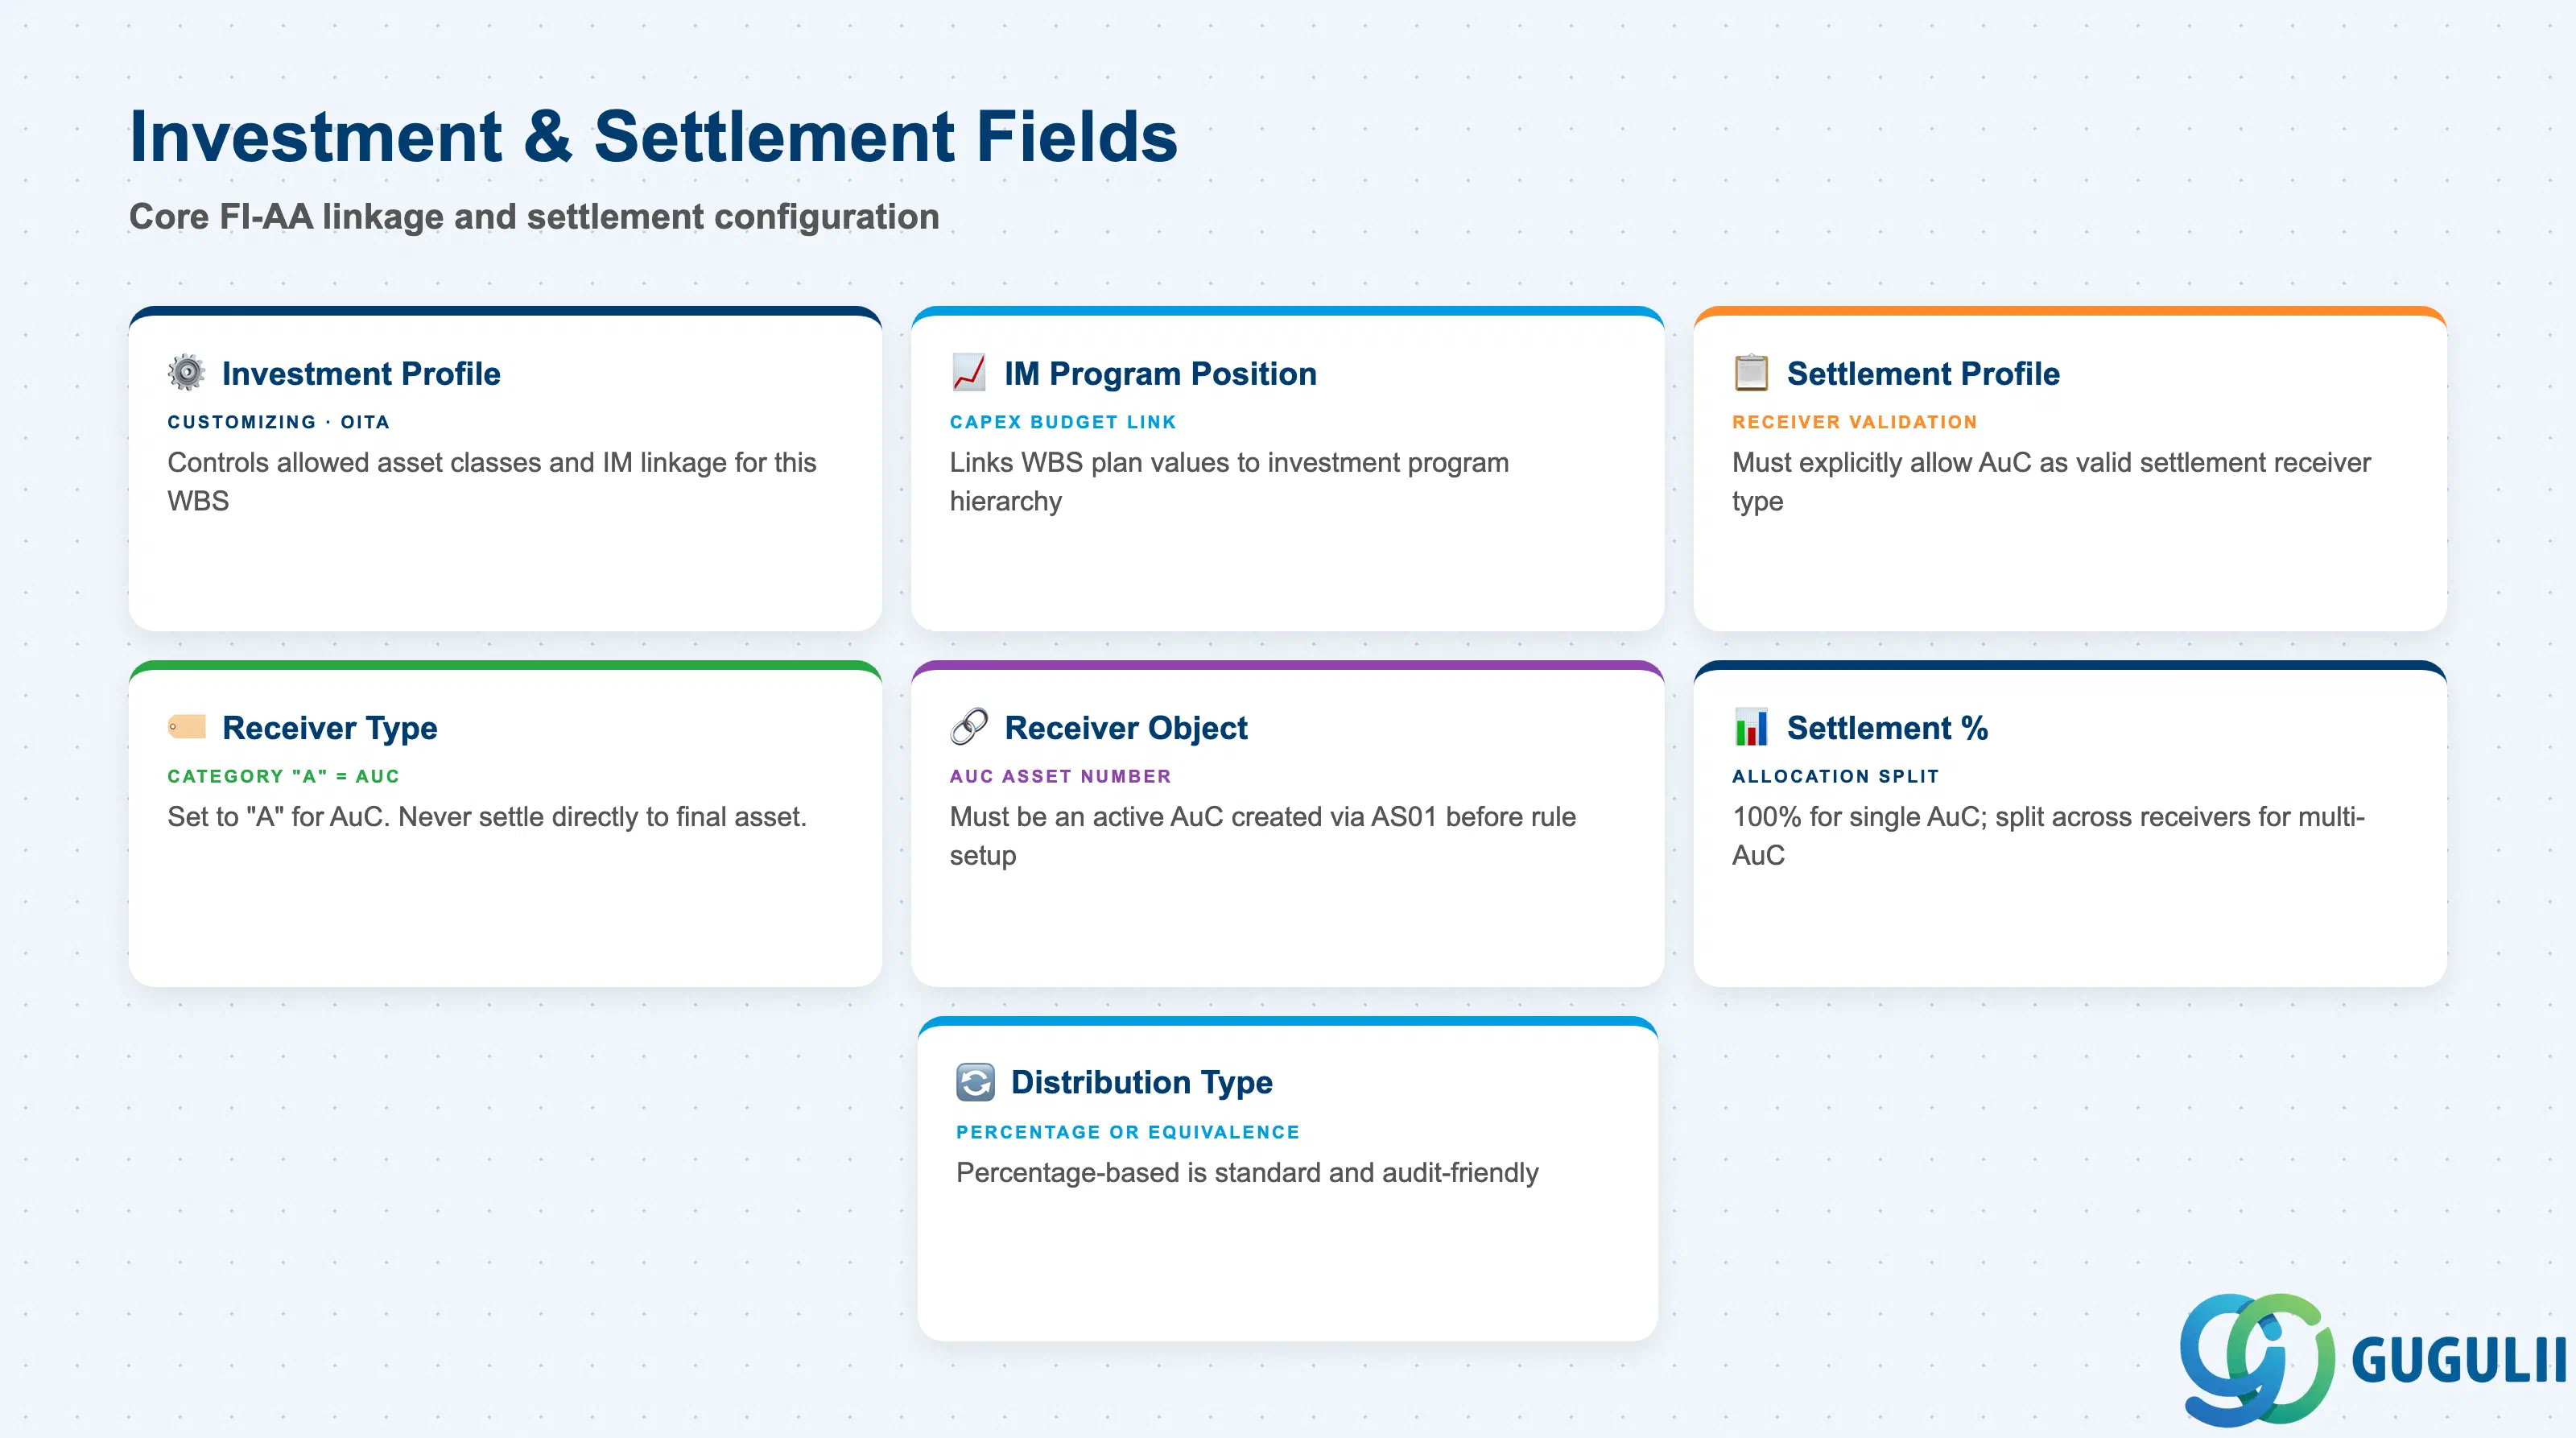Image resolution: width=2576 pixels, height=1438 pixels.
Task: Click the chain link icon for Receiver Object
Action: point(968,727)
